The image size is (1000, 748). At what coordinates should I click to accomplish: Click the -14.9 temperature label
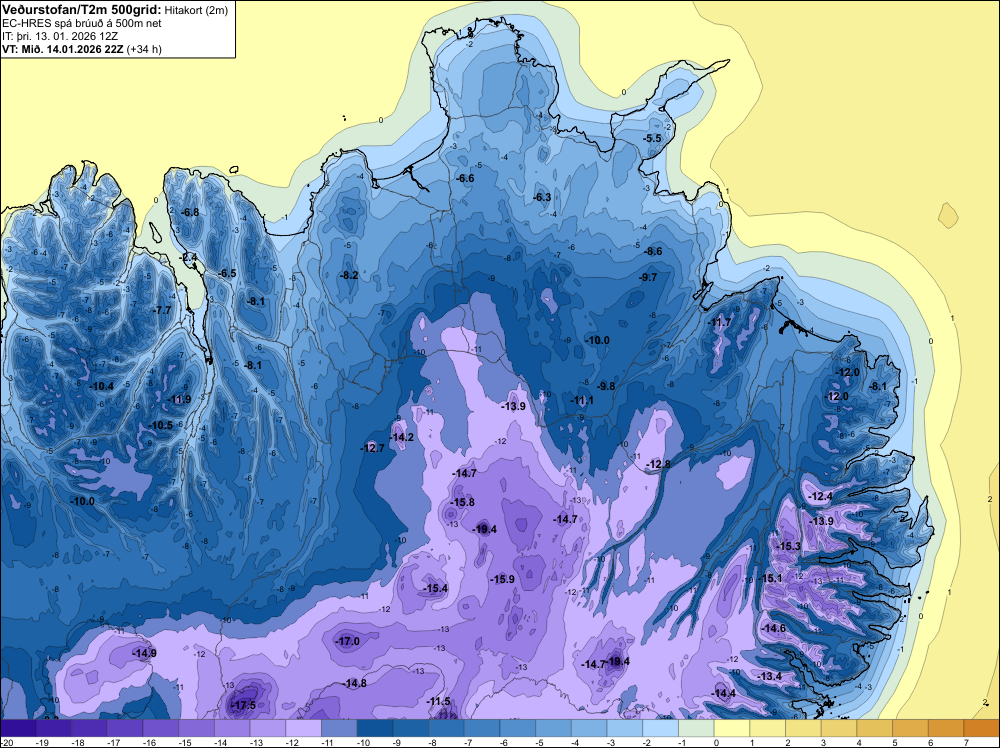[144, 654]
